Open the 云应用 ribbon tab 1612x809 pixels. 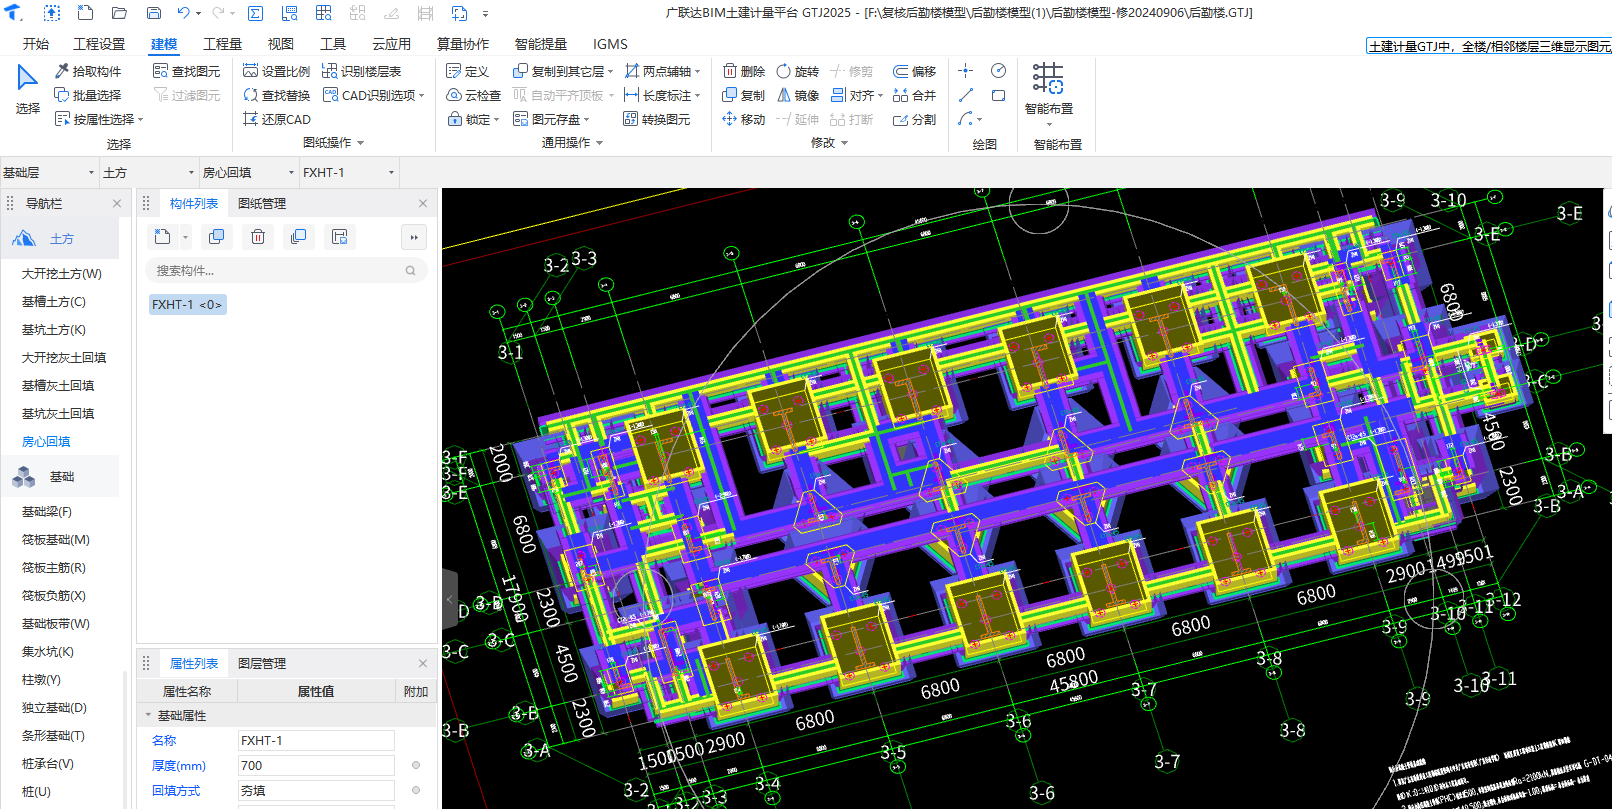[x=391, y=44]
